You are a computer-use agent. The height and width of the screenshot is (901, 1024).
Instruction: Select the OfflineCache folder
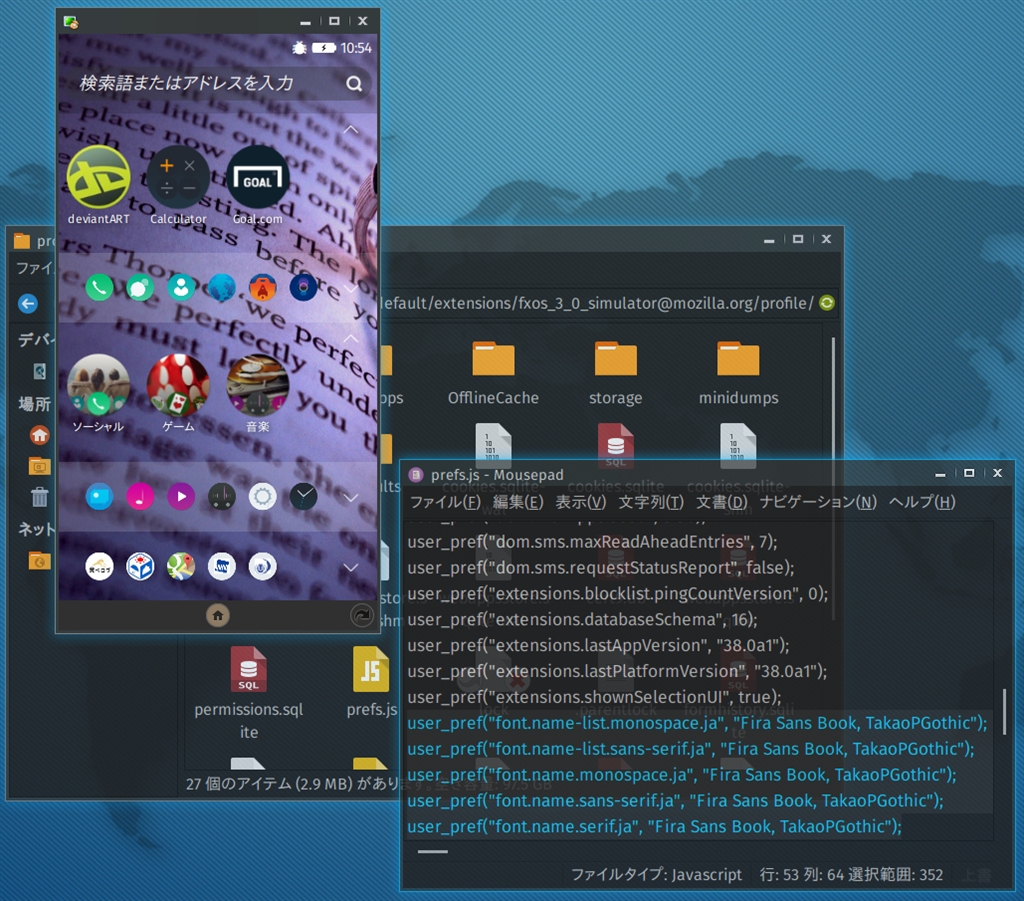point(493,374)
